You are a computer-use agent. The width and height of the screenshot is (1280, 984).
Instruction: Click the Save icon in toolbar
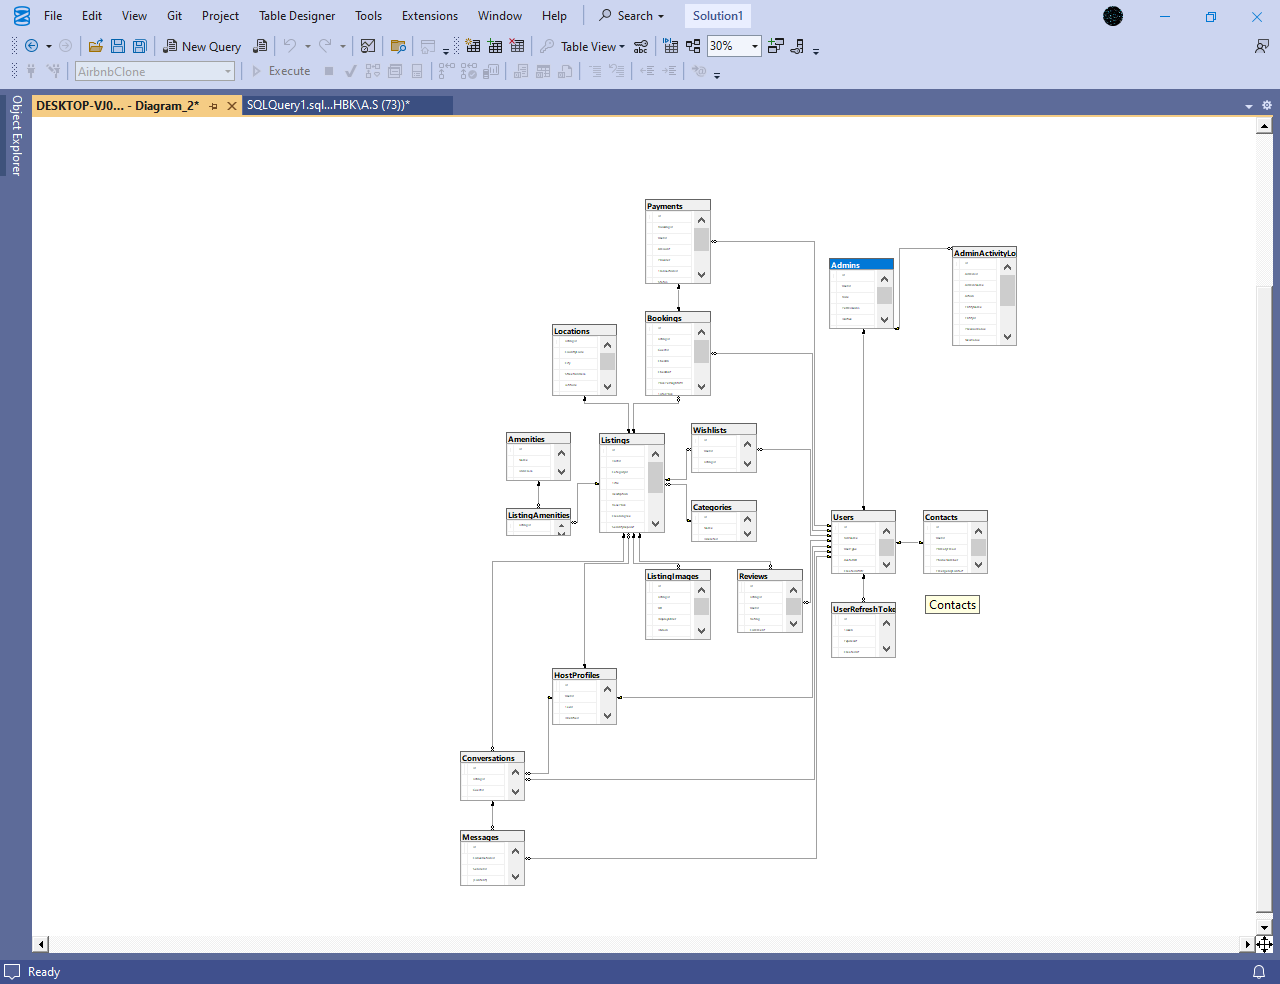[x=118, y=46]
